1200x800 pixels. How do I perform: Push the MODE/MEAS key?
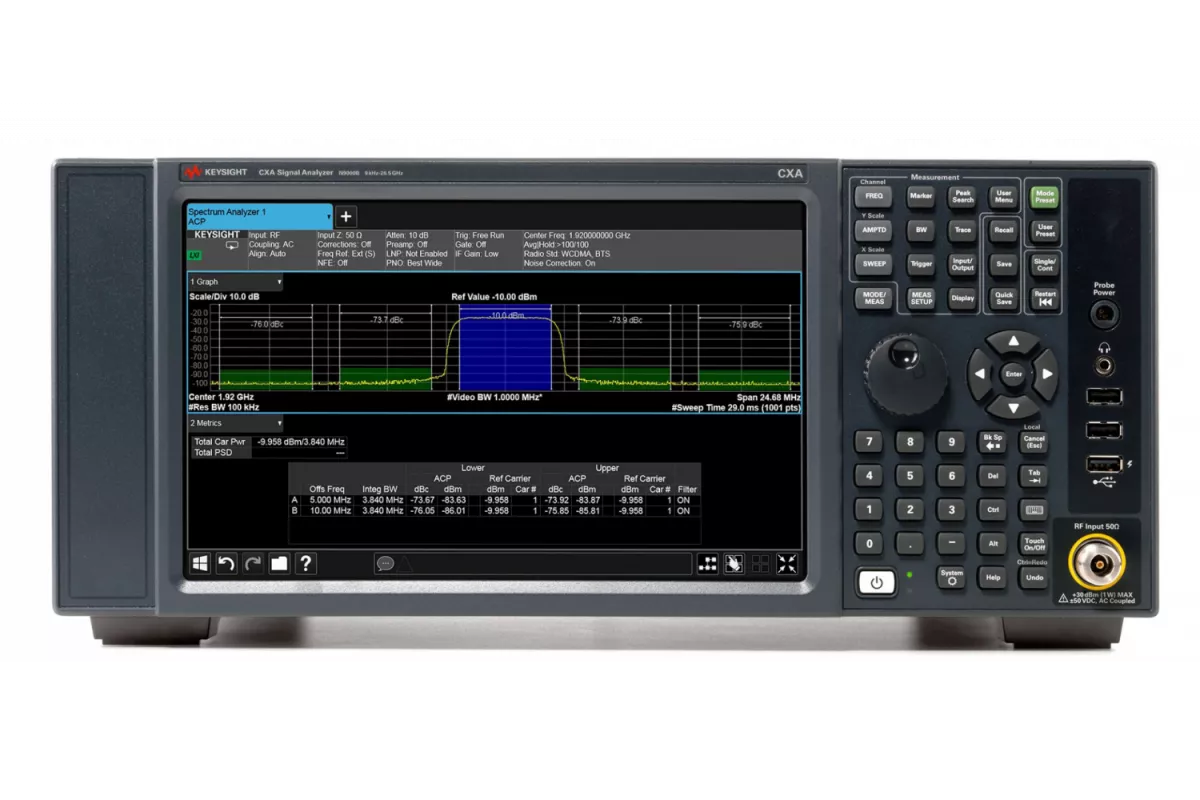click(x=873, y=298)
